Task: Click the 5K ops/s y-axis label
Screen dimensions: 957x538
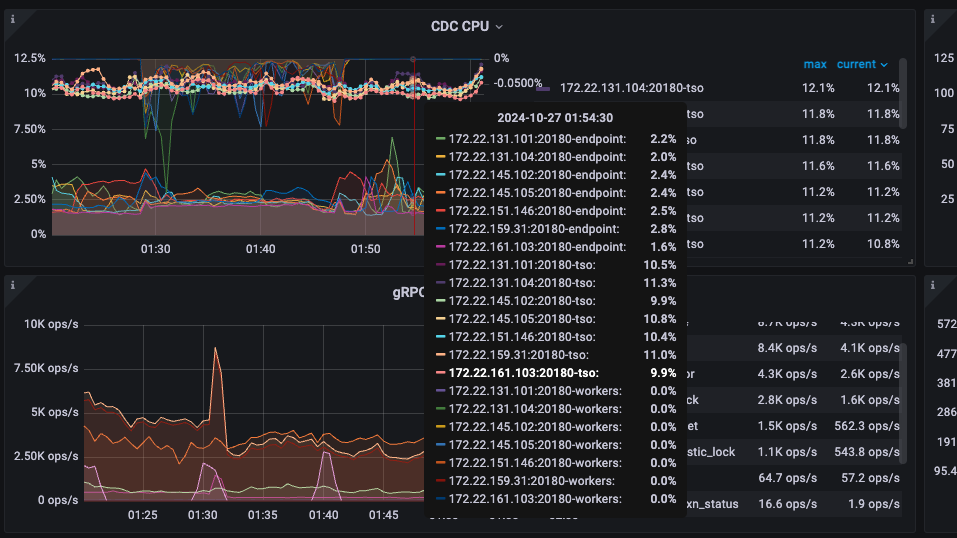Action: (55, 412)
